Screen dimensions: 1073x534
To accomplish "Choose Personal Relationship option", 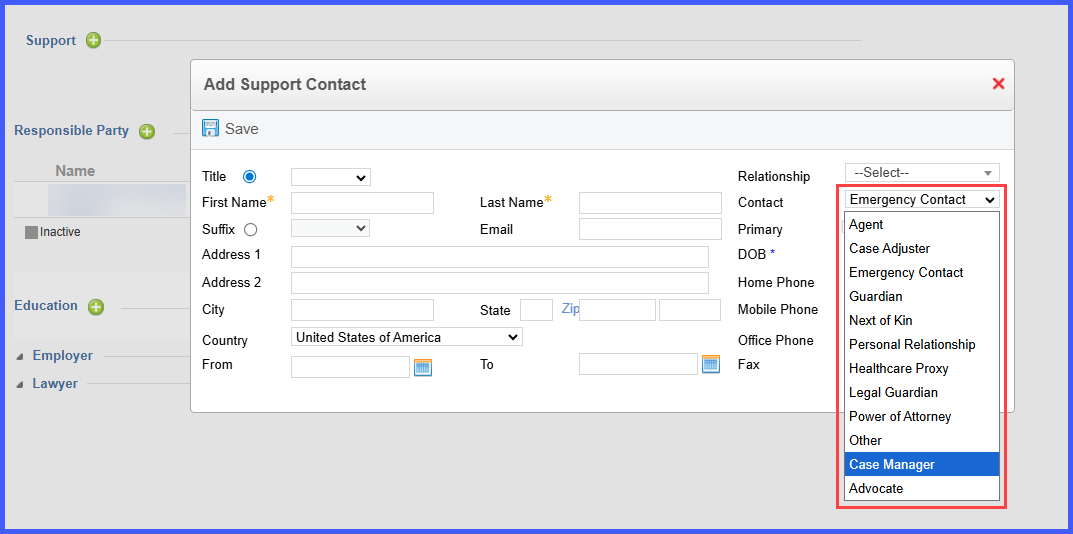I will pos(922,344).
